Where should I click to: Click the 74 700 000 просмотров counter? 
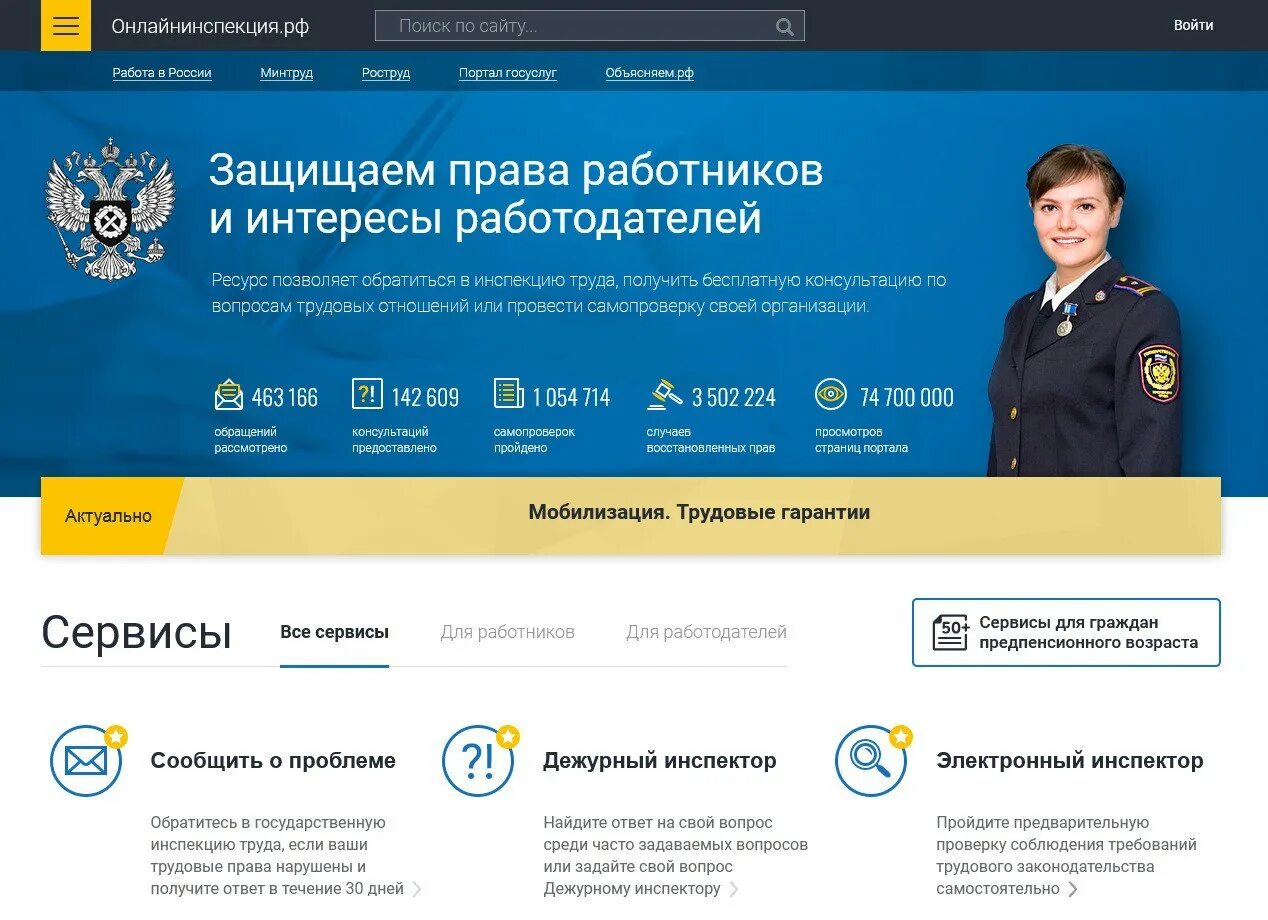coord(884,417)
